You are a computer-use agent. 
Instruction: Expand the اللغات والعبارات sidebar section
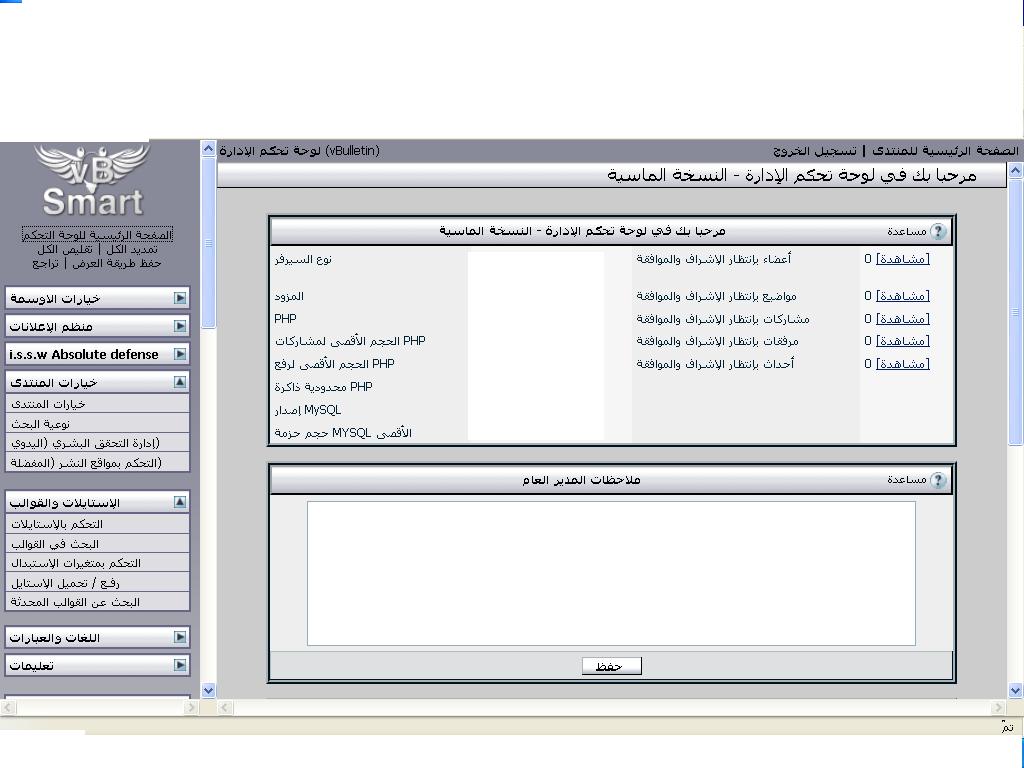click(x=180, y=637)
